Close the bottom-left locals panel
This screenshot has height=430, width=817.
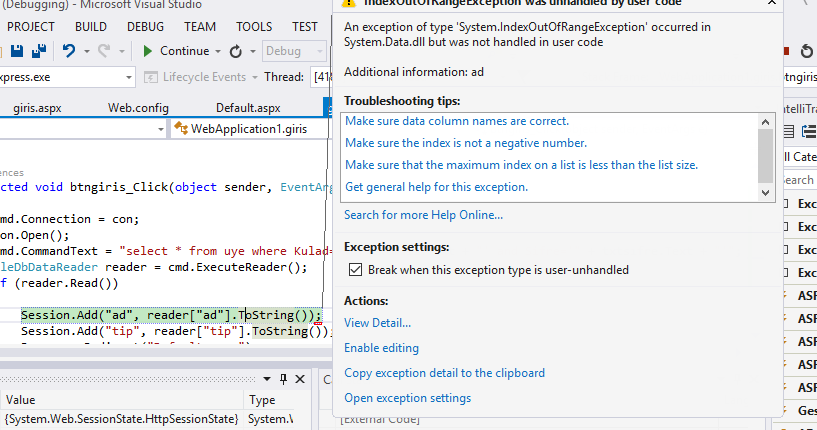pyautogui.click(x=300, y=379)
